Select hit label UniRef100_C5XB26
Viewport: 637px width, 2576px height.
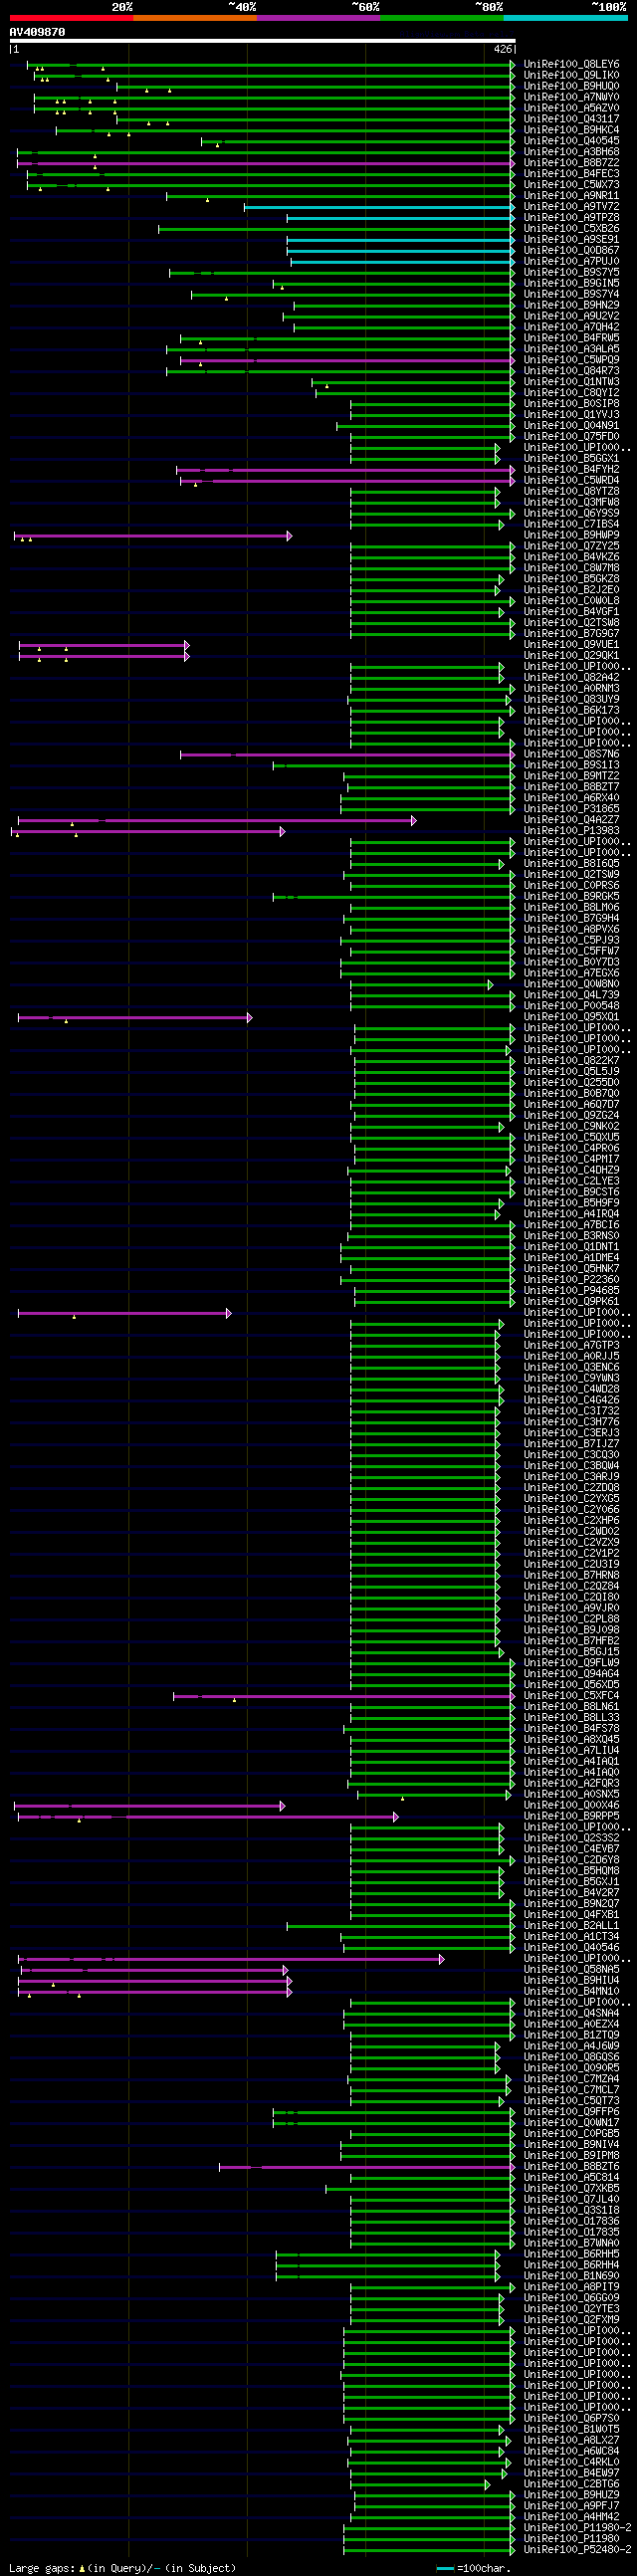[x=571, y=229]
